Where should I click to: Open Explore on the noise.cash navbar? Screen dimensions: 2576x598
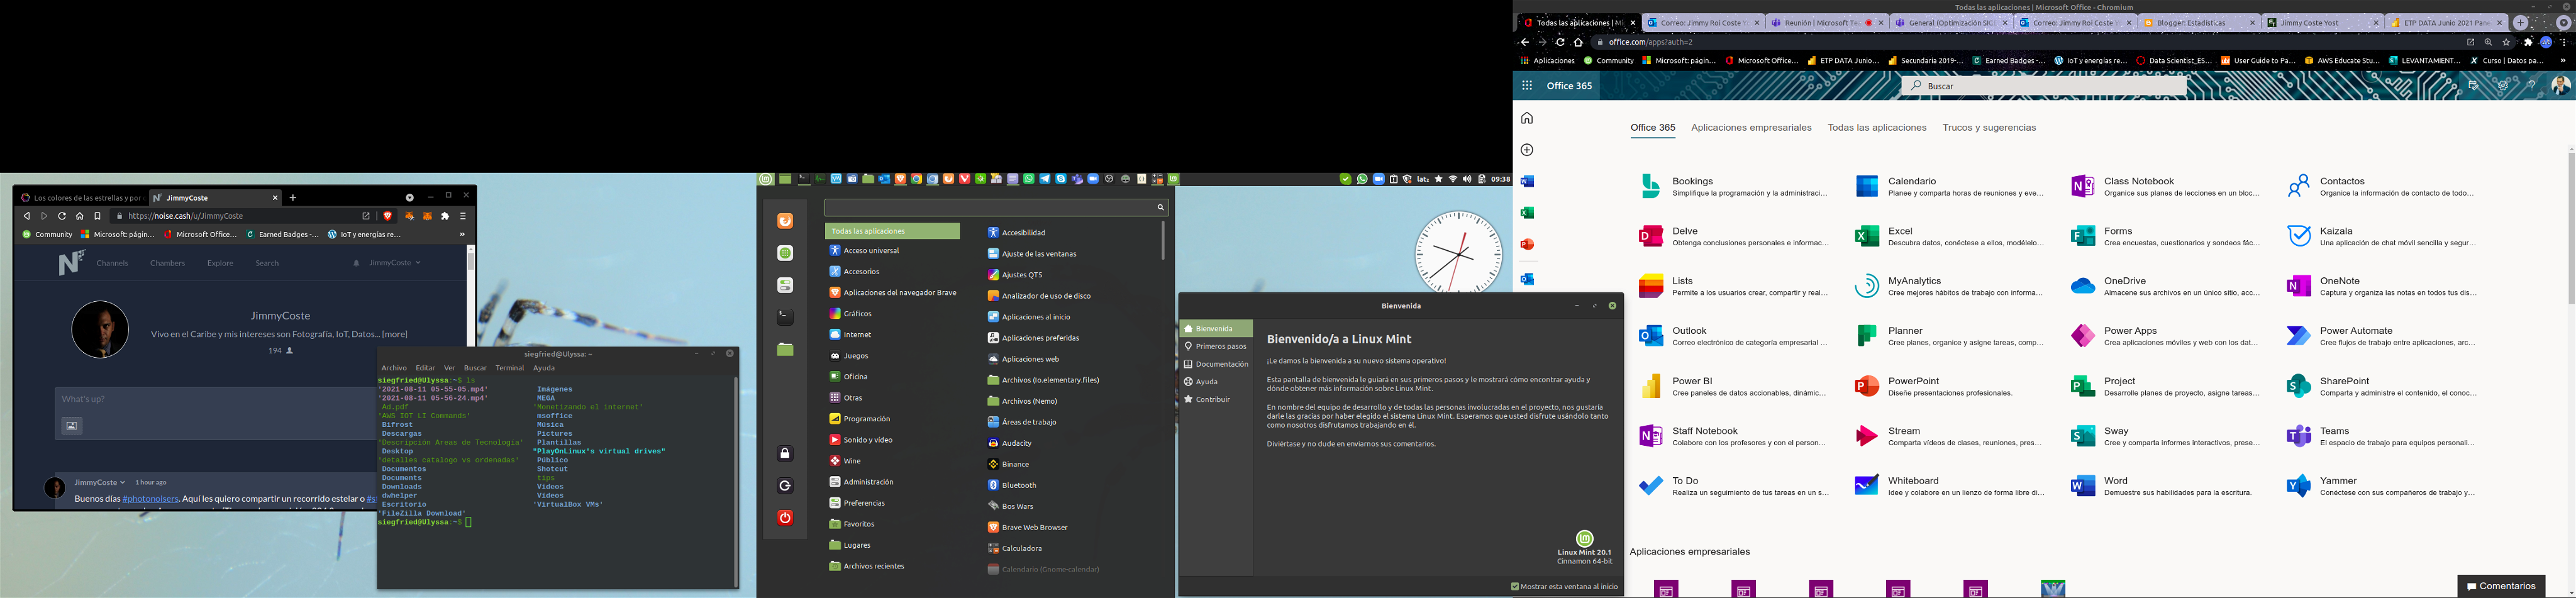[x=220, y=263]
